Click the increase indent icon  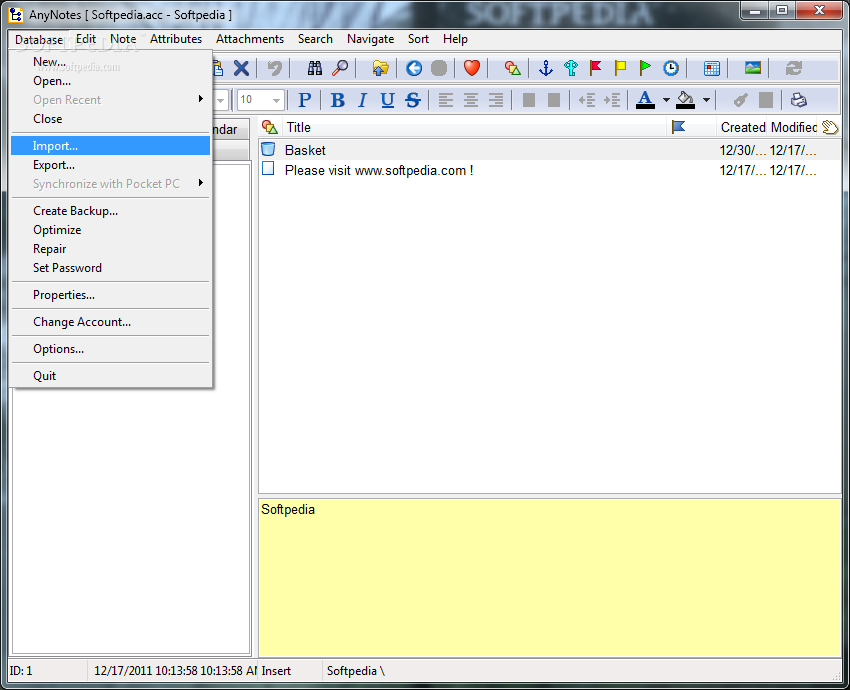click(x=611, y=100)
